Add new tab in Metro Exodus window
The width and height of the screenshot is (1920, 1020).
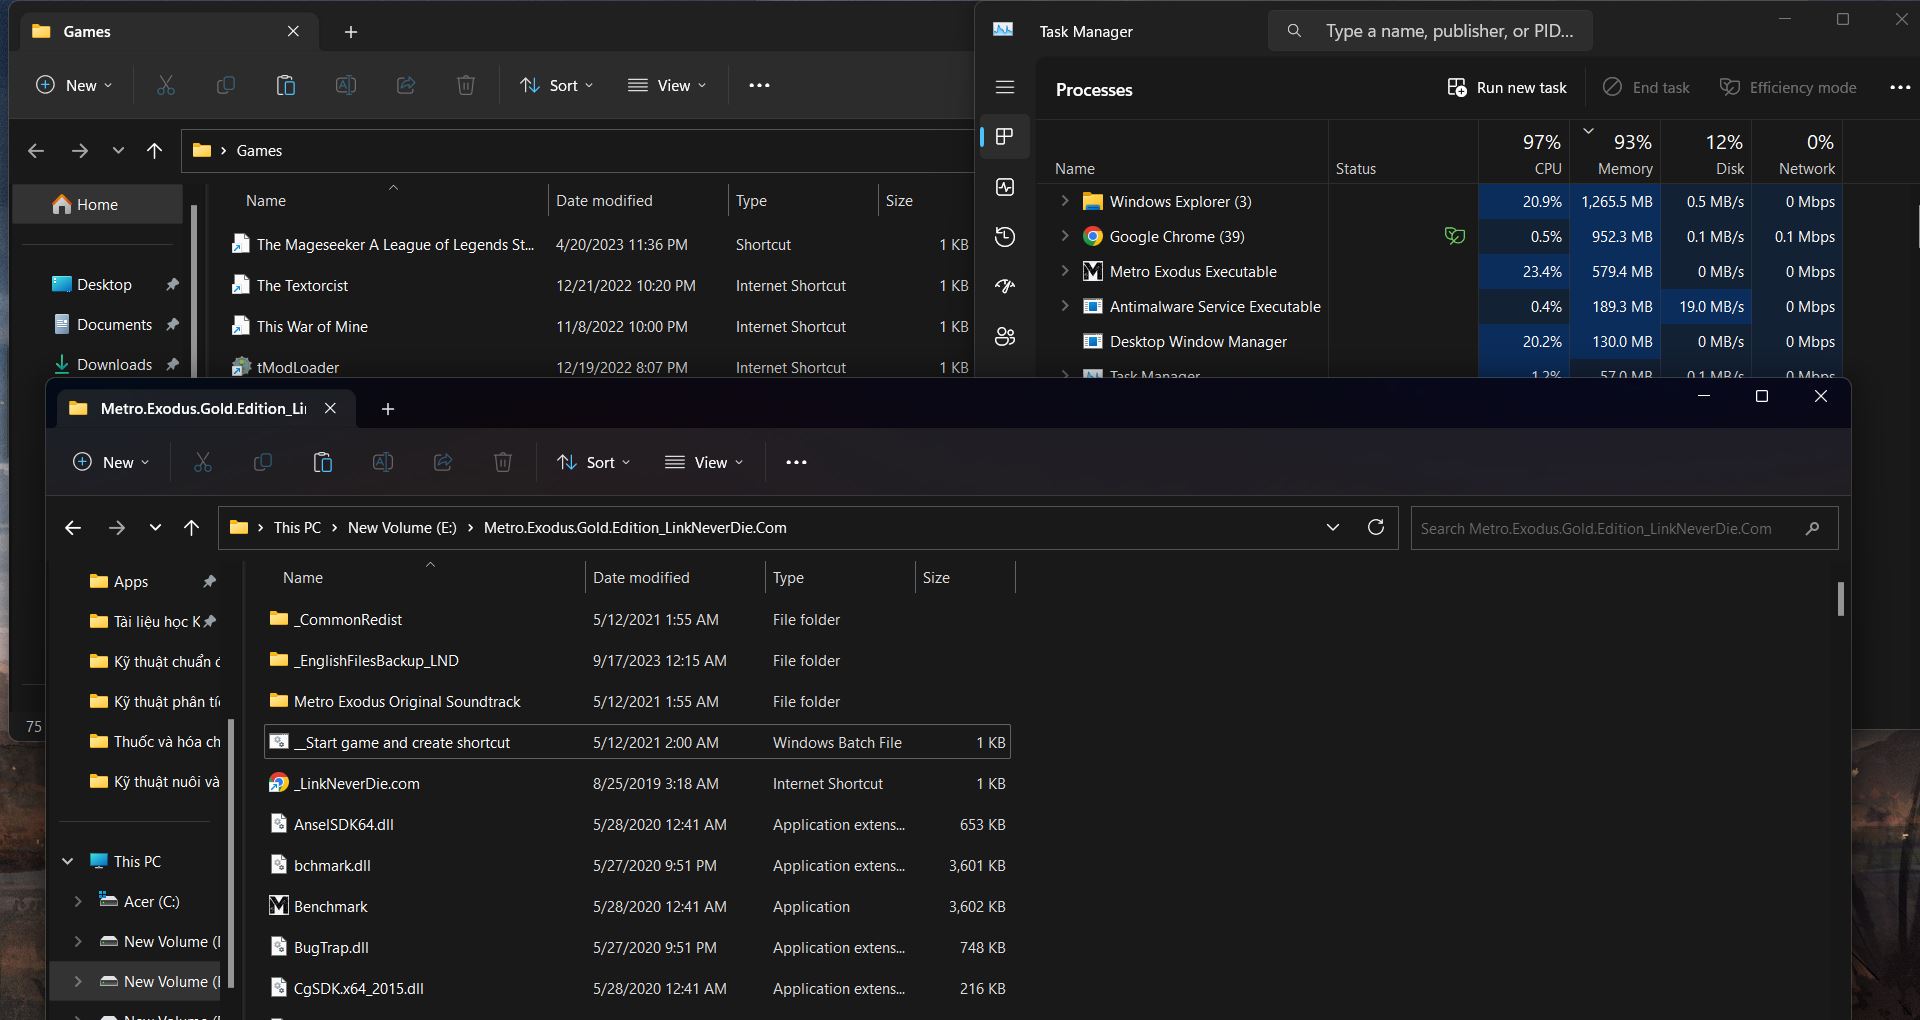[x=388, y=409]
